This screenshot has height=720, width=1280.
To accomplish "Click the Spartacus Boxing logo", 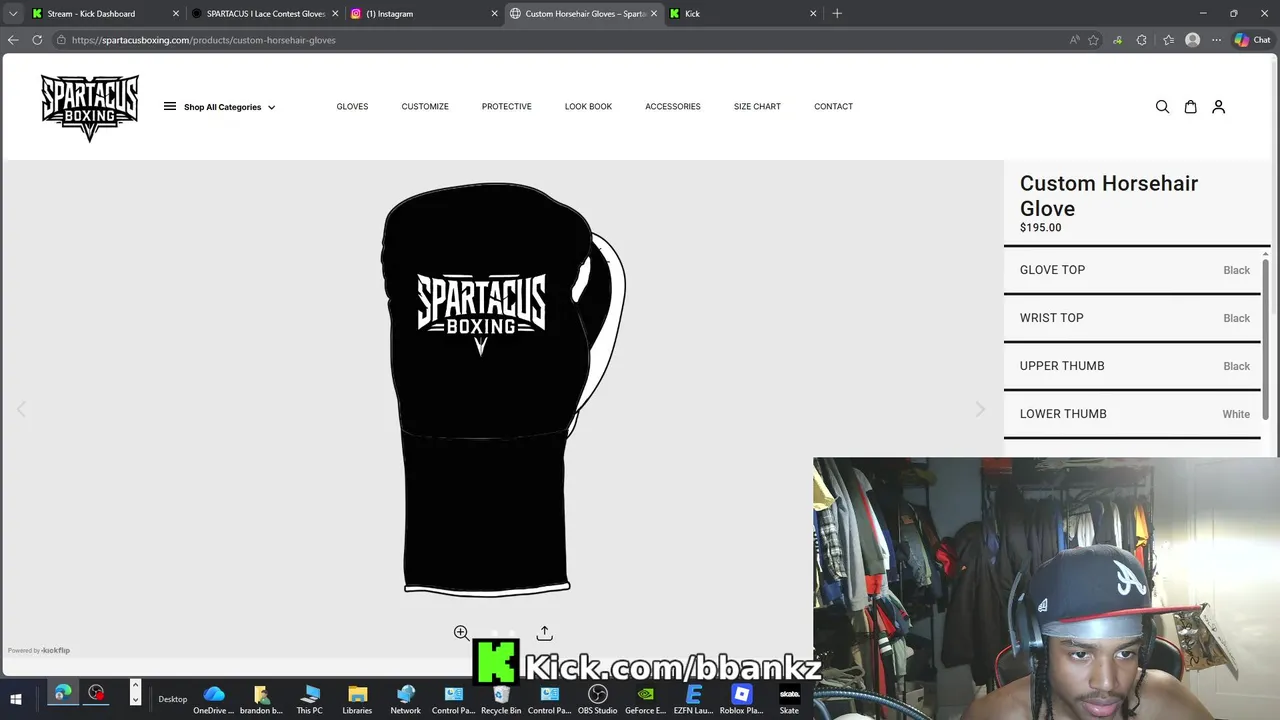I will (90, 108).
